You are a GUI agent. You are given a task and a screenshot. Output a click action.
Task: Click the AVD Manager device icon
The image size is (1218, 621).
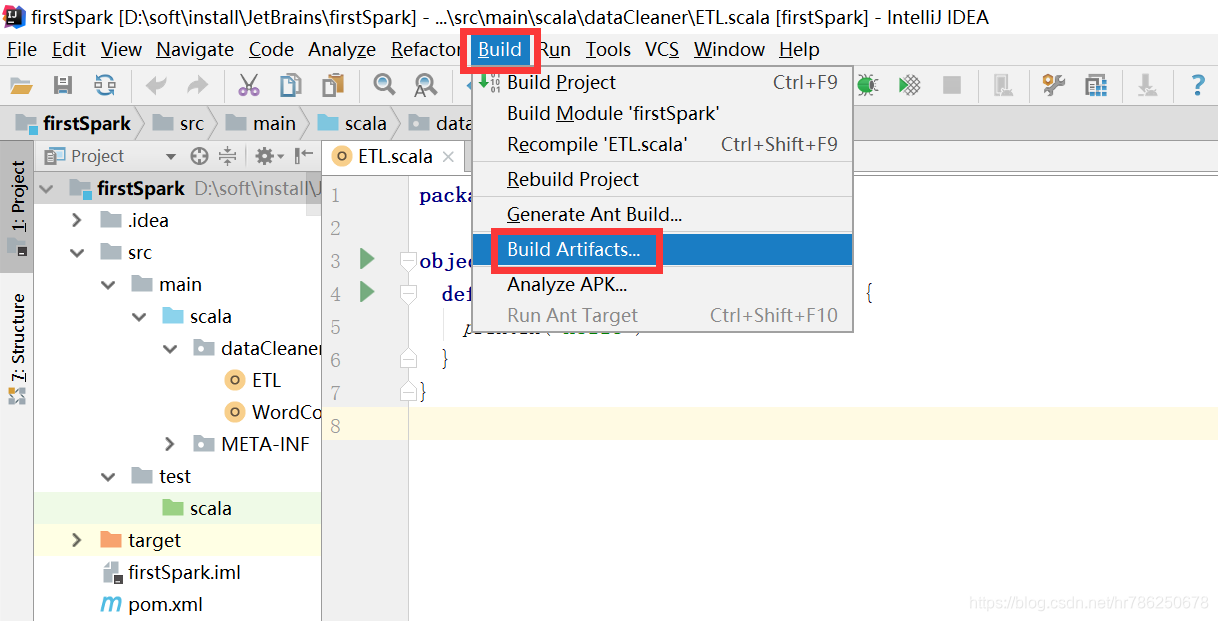[1003, 86]
